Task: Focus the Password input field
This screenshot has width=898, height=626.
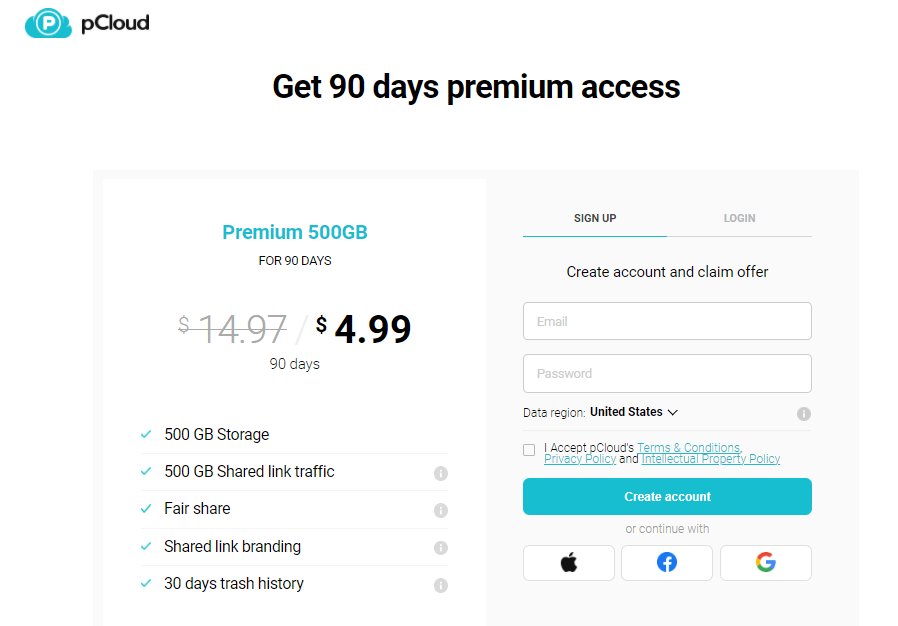Action: point(667,374)
